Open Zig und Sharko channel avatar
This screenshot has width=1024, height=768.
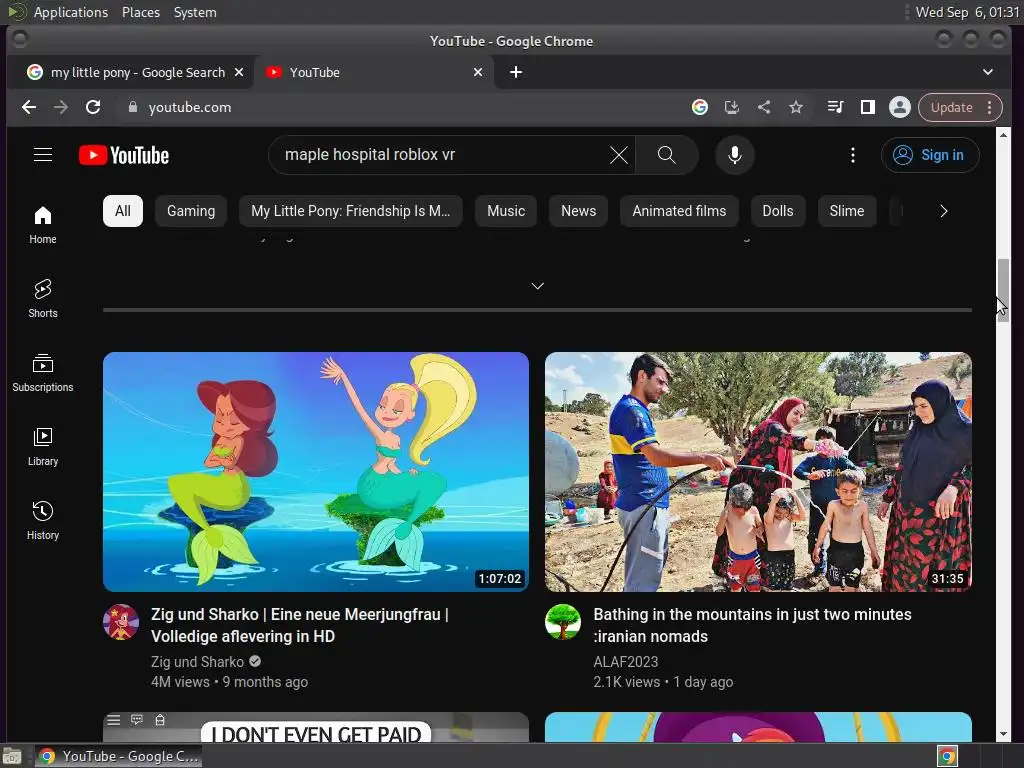(121, 622)
